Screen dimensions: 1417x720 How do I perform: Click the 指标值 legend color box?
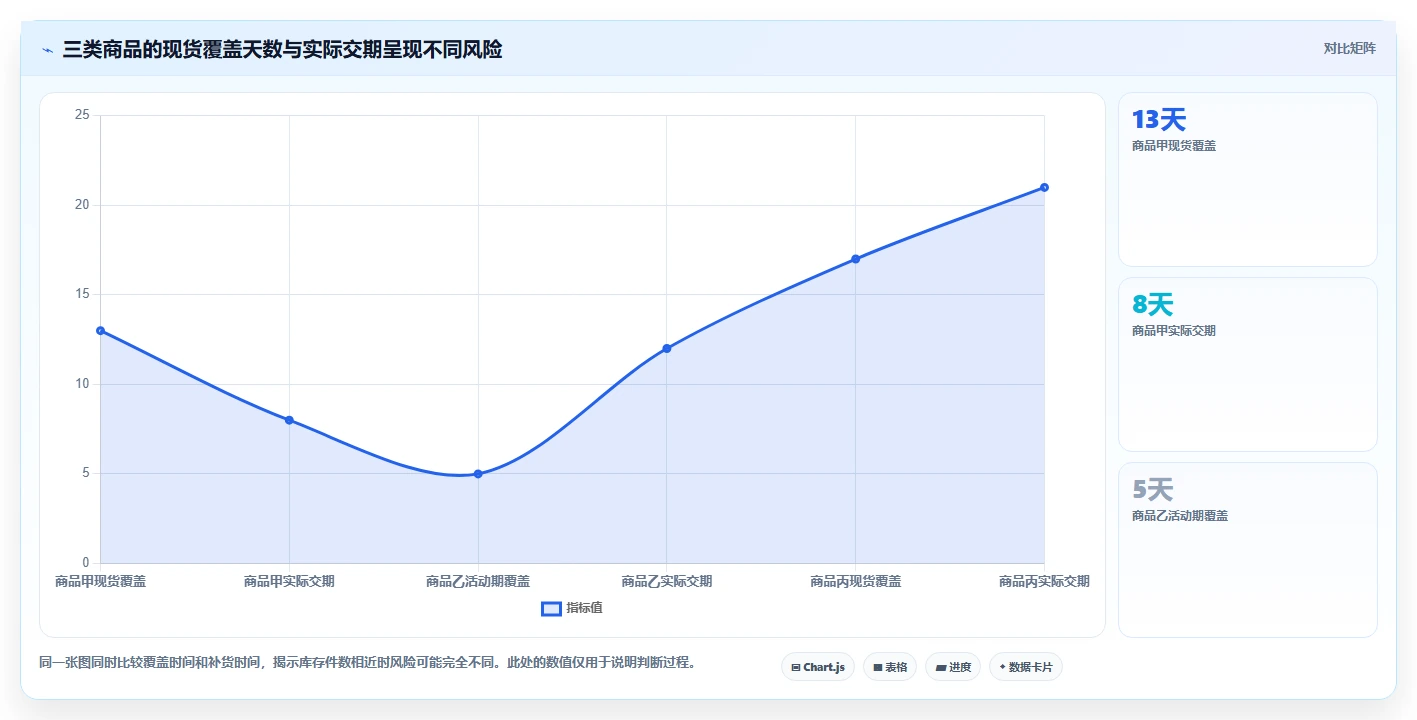(551, 608)
